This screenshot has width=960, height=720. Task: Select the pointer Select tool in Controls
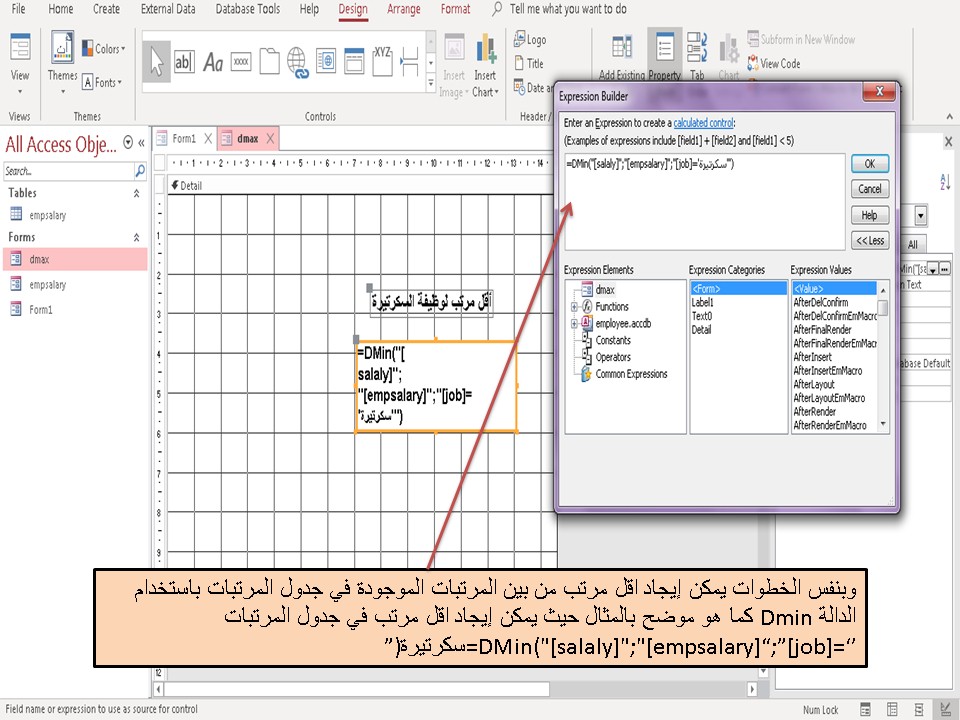156,60
